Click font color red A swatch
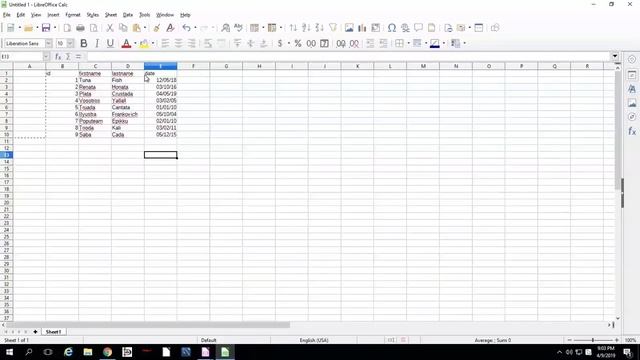 pos(126,43)
